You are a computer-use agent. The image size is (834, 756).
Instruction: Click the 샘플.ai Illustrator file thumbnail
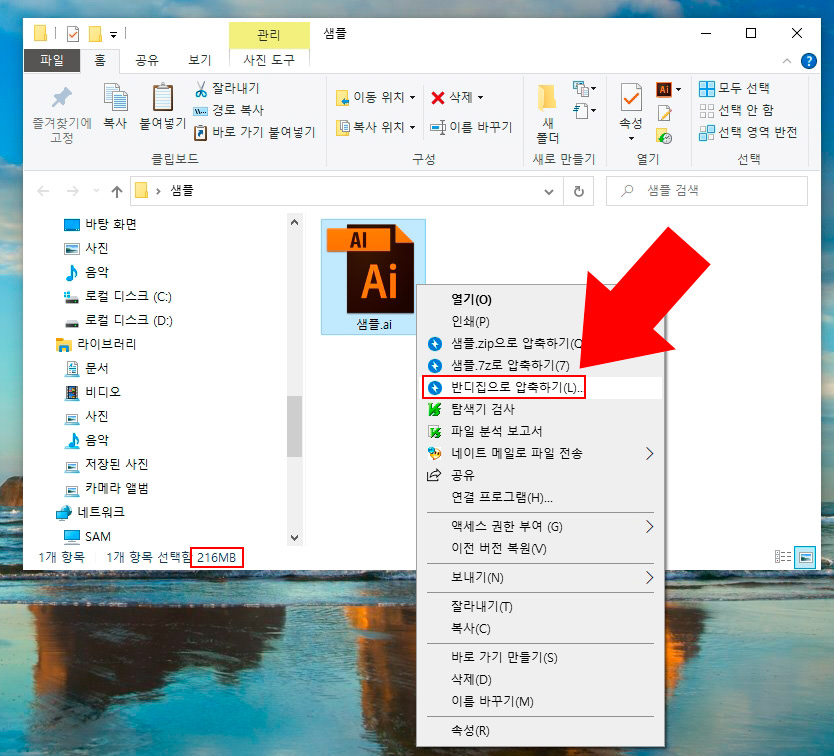pos(373,277)
